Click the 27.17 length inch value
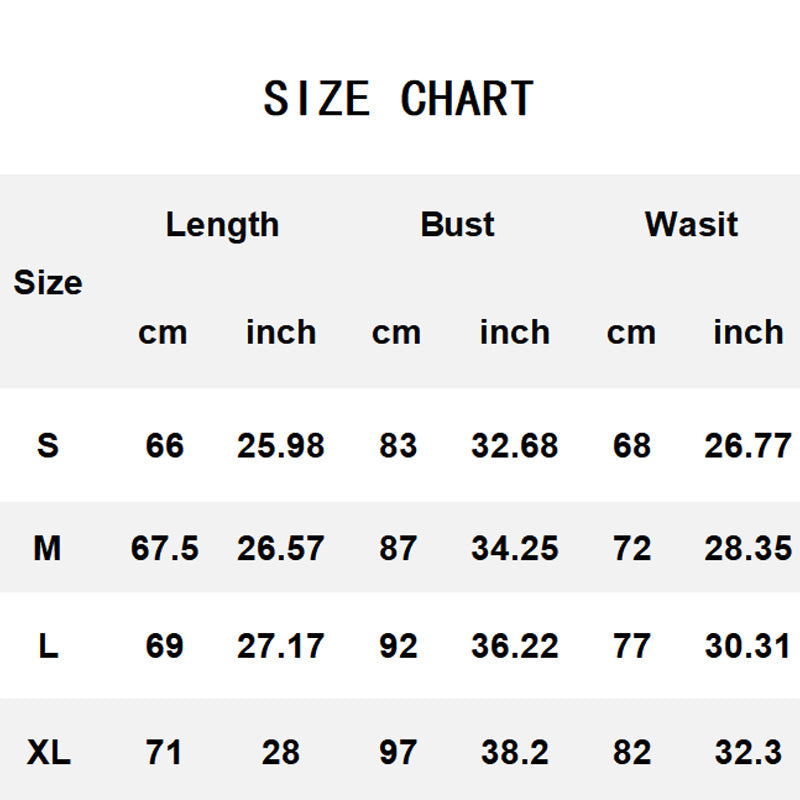The image size is (800, 800). 280,646
